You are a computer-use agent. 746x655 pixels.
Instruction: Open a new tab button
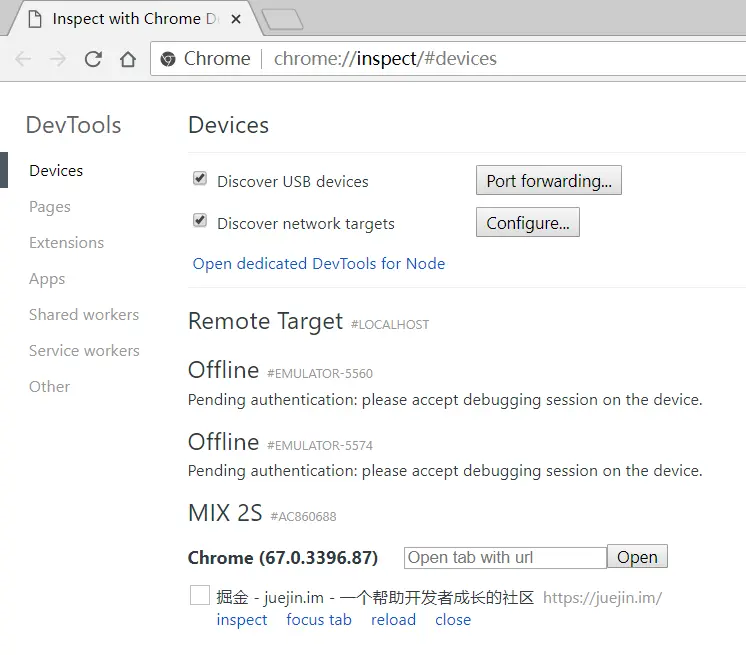pyautogui.click(x=283, y=19)
